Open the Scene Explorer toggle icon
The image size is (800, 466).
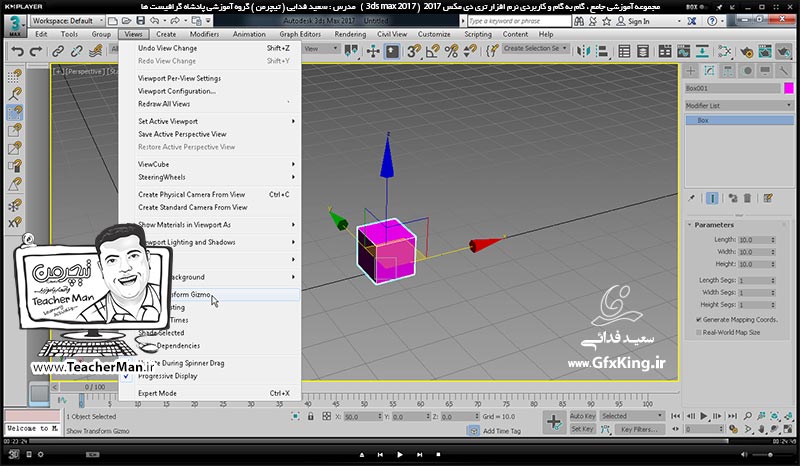(x=624, y=51)
